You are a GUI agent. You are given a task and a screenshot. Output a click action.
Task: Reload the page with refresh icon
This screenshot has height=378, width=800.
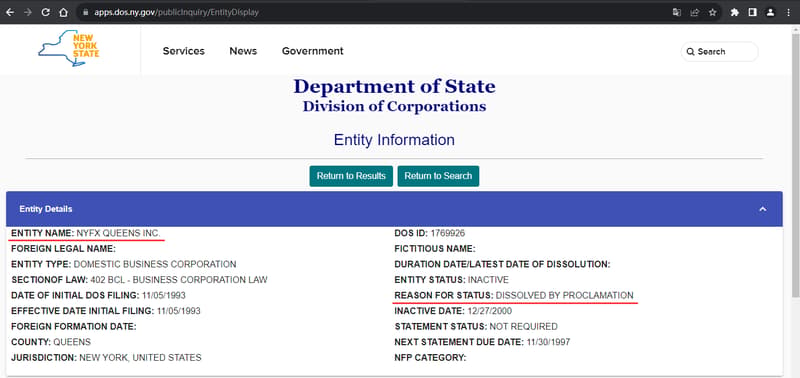(x=45, y=12)
